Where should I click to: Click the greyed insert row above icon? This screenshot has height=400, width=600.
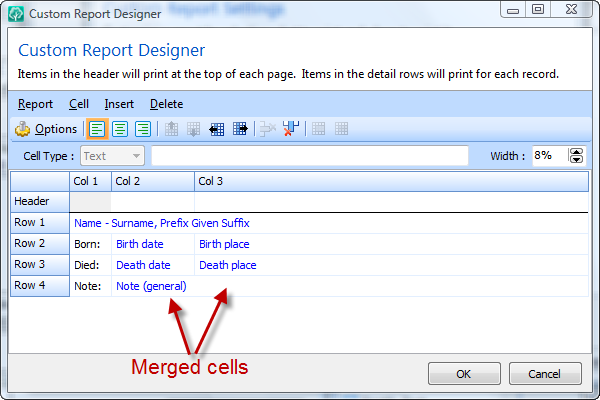(171, 129)
